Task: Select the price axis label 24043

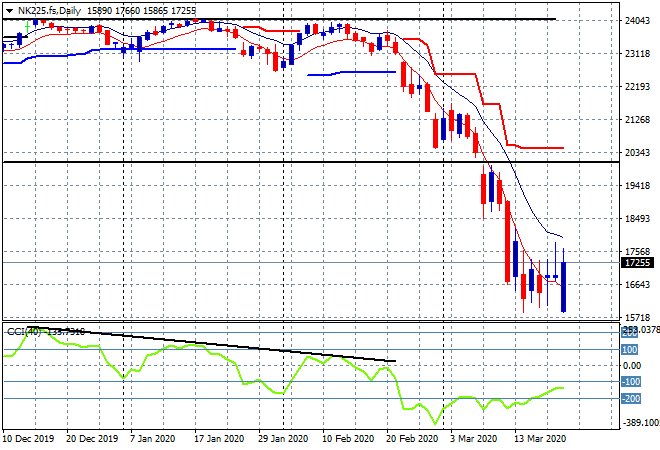Action: 637,20
